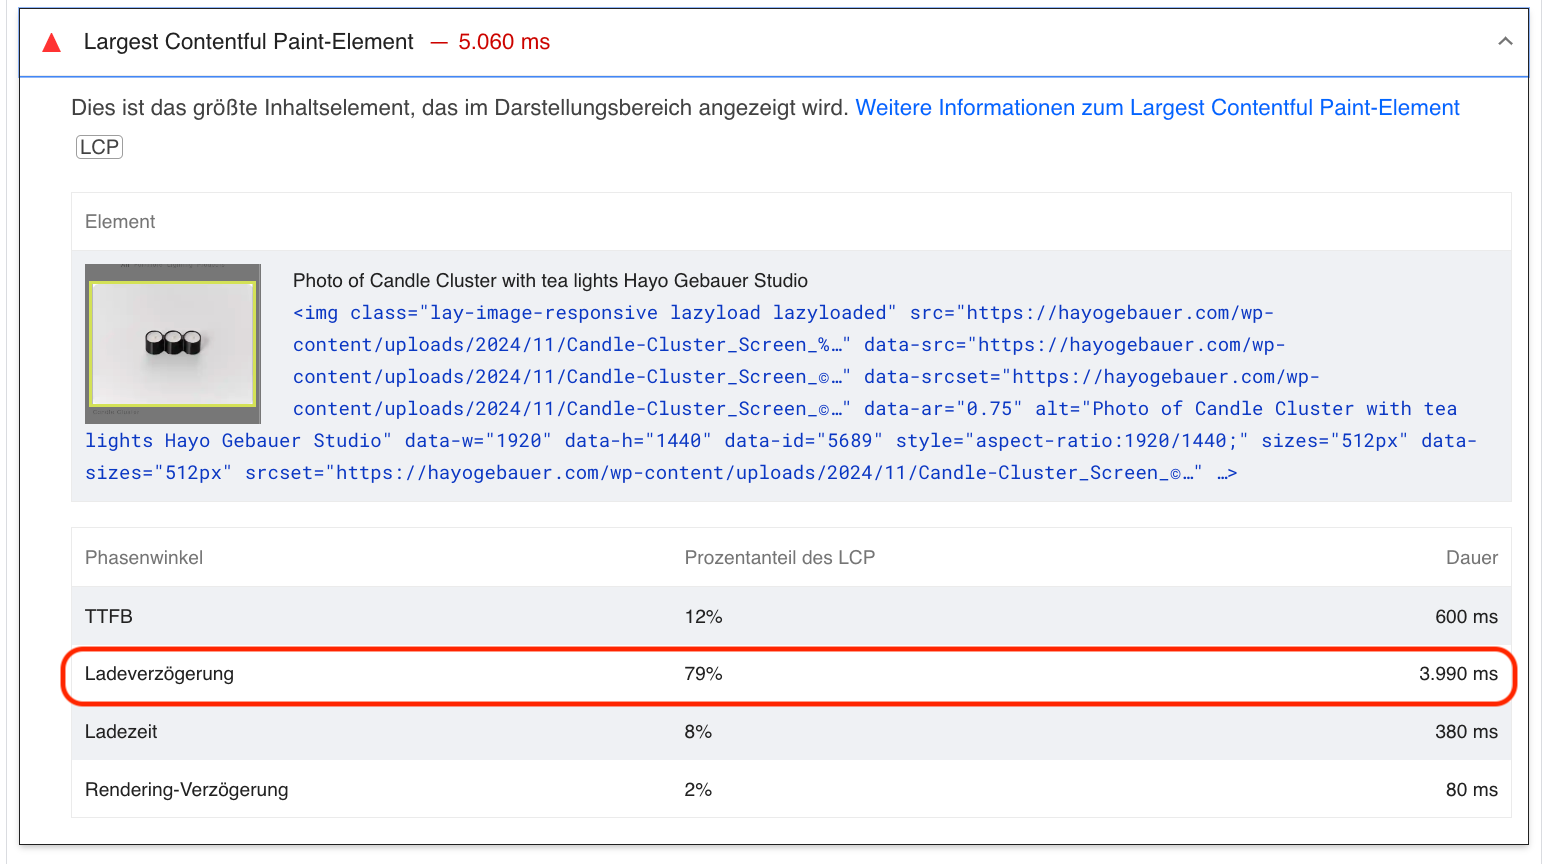This screenshot has height=864, width=1546.
Task: Click the 'Prozentanteil des LCP' column header
Action: [779, 558]
